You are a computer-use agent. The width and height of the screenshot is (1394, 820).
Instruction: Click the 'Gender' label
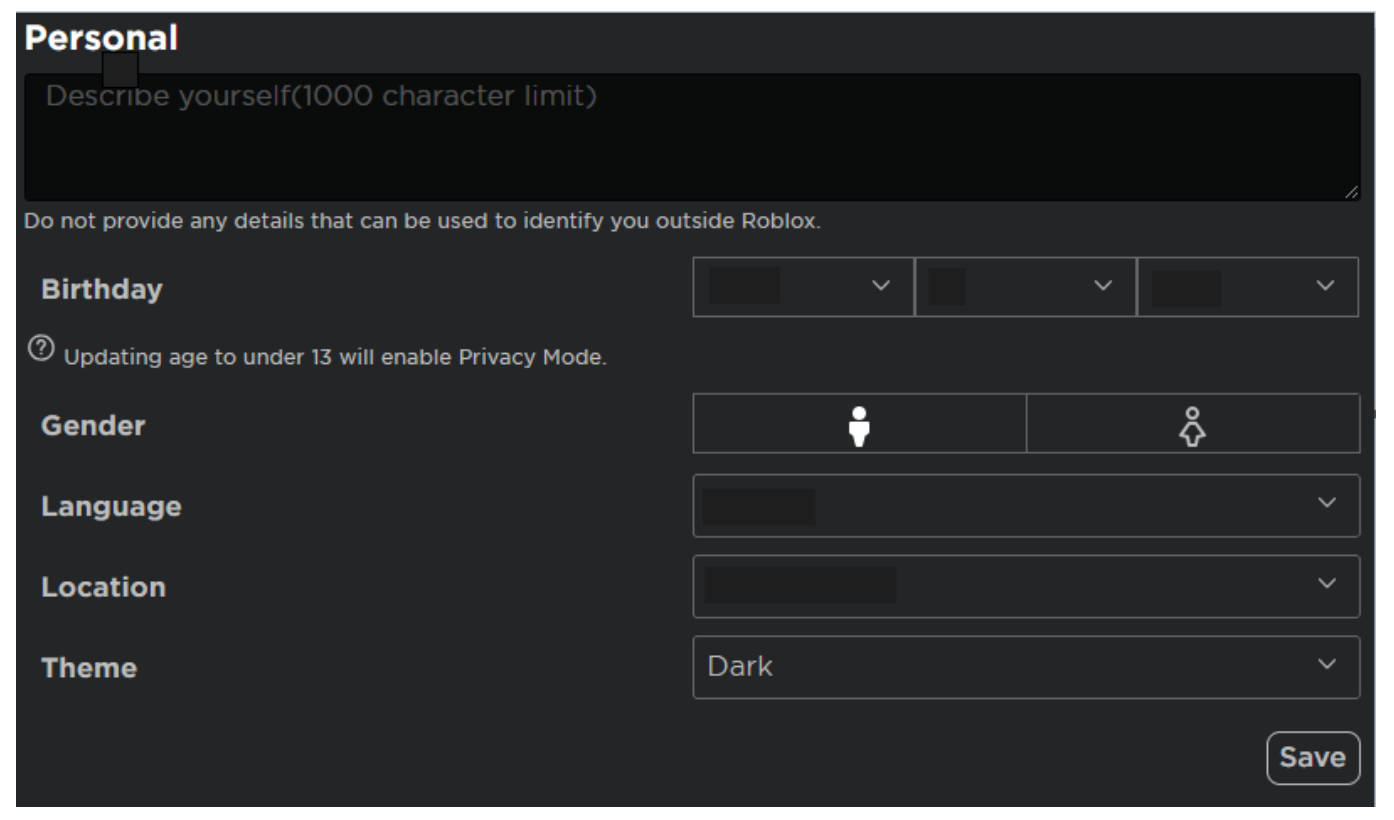[x=93, y=425]
